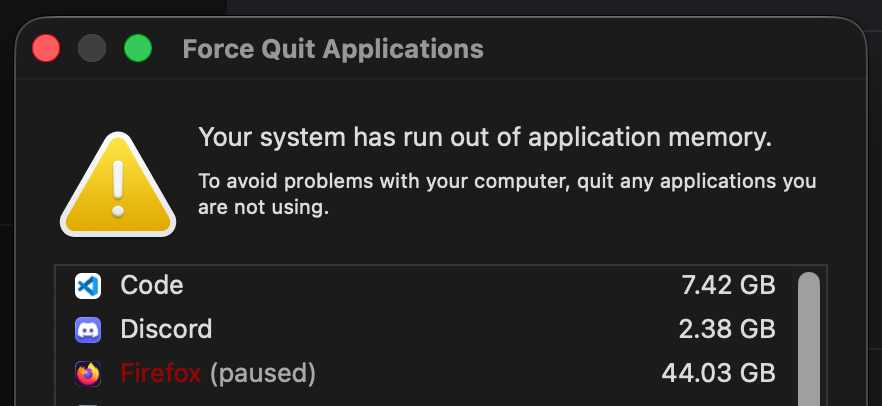Select the red Firefox application name
The height and width of the screenshot is (406, 882).
click(160, 374)
